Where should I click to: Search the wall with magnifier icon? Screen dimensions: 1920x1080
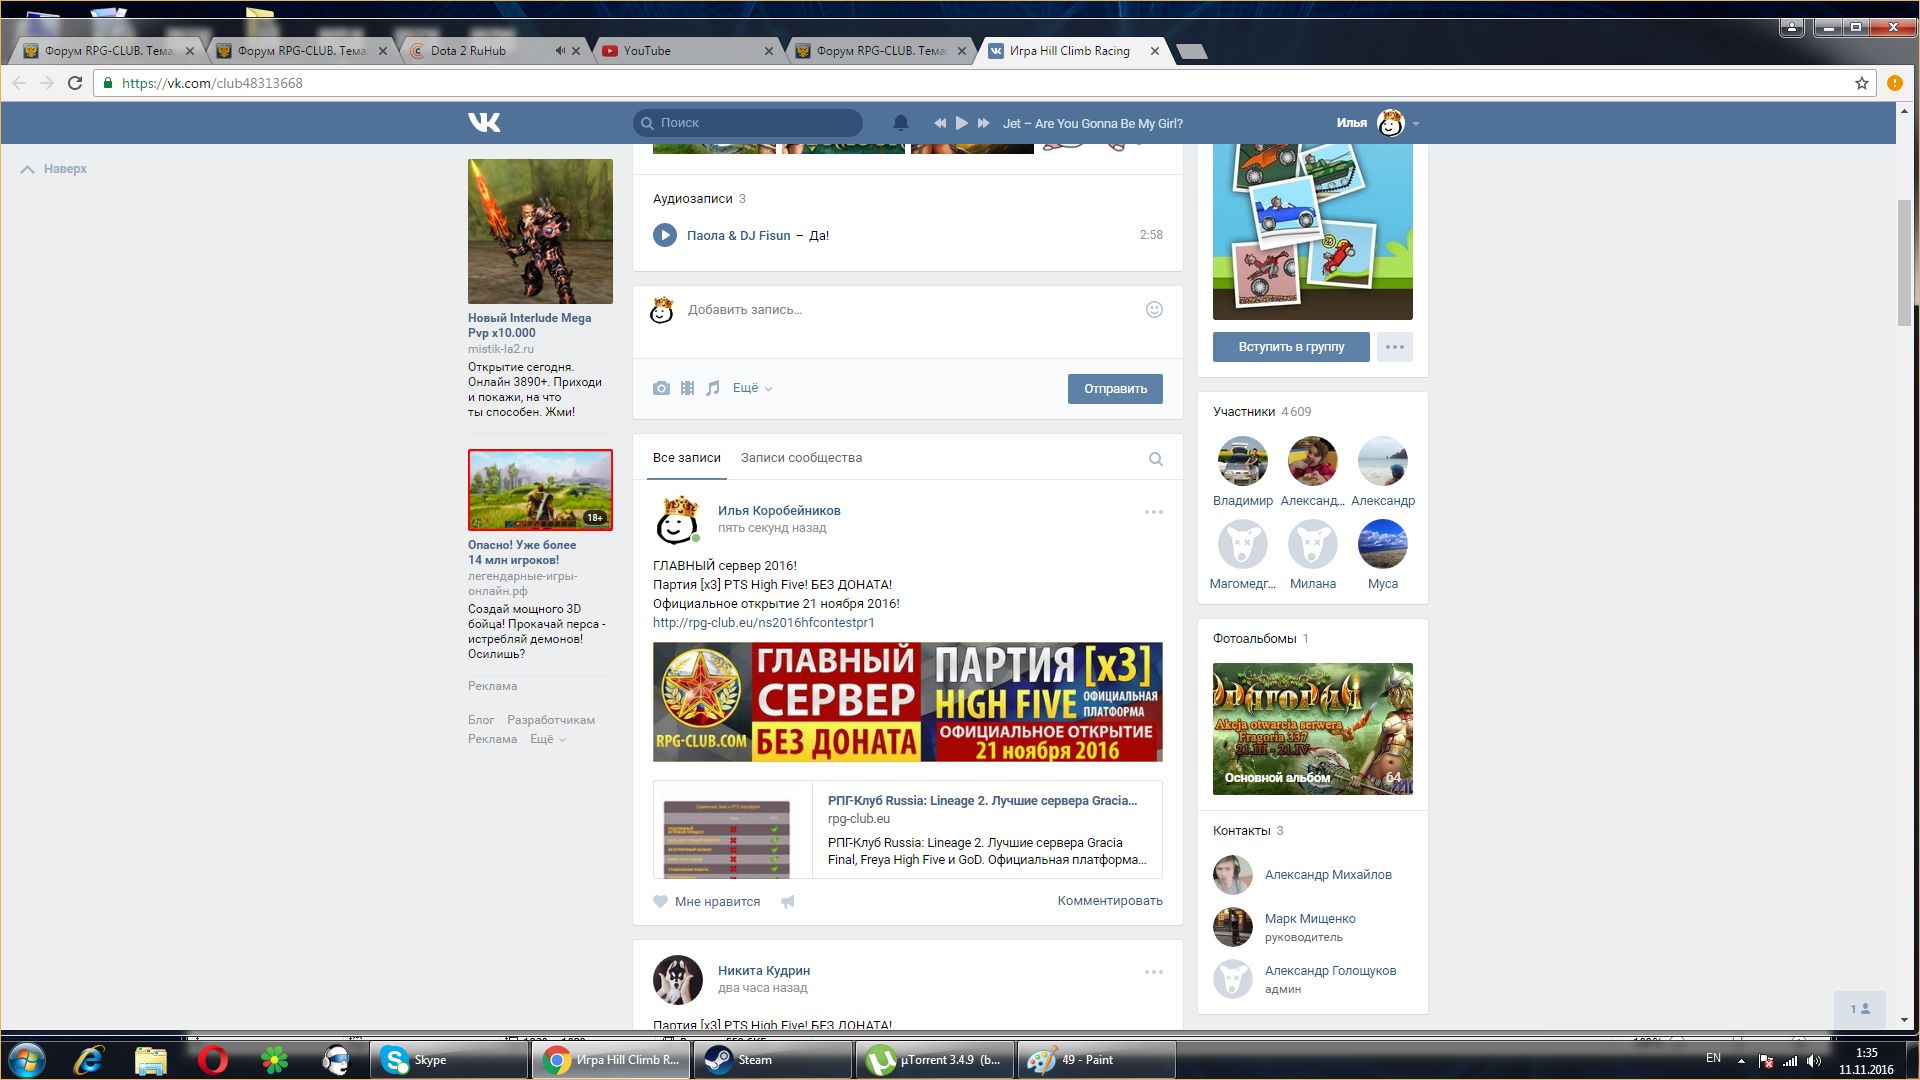coord(1155,459)
